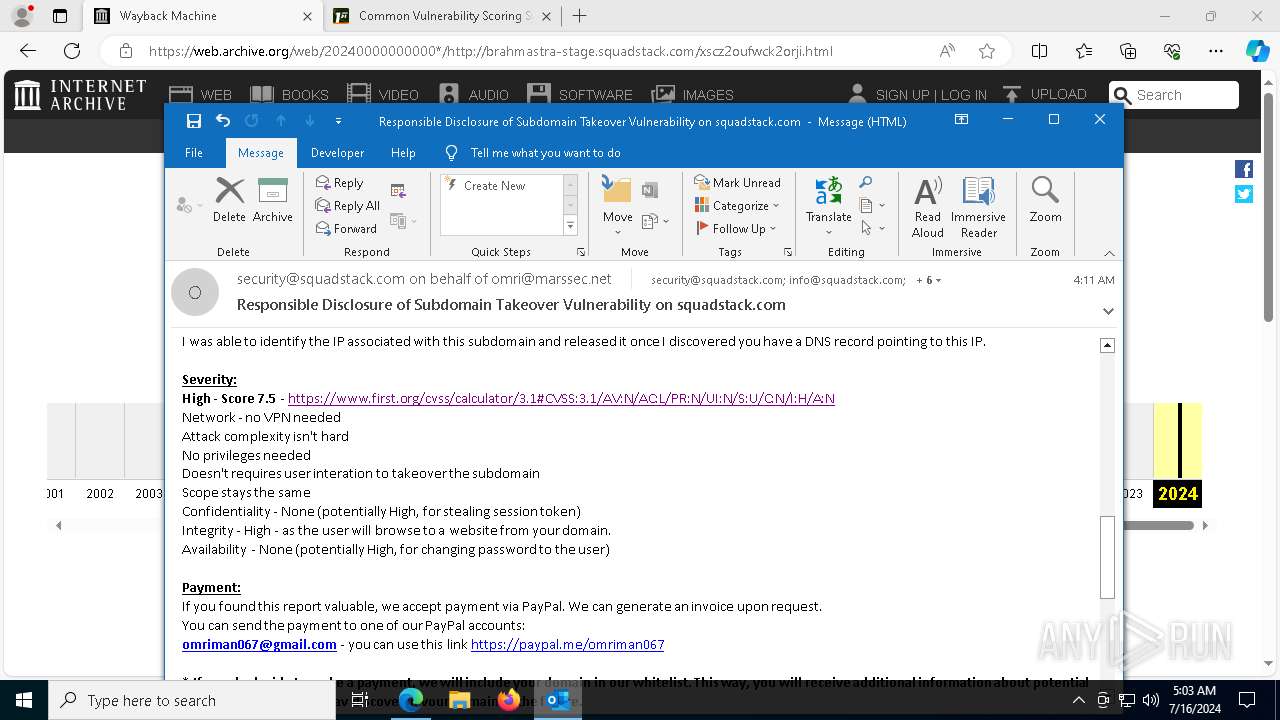1280x720 pixels.
Task: Switch to the Wayback Machine browser tab
Action: coord(200,16)
